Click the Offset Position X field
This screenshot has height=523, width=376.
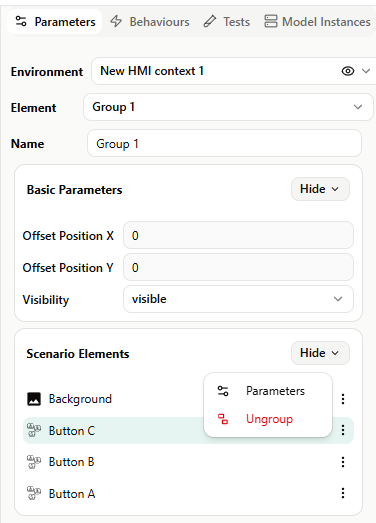pyautogui.click(x=238, y=235)
